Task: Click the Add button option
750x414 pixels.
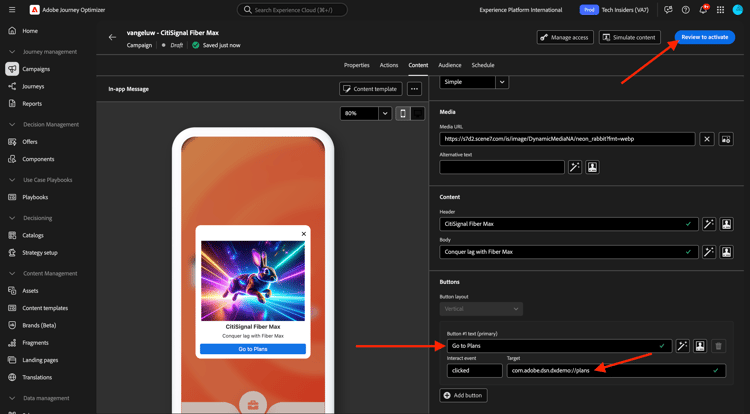Action: coord(465,395)
